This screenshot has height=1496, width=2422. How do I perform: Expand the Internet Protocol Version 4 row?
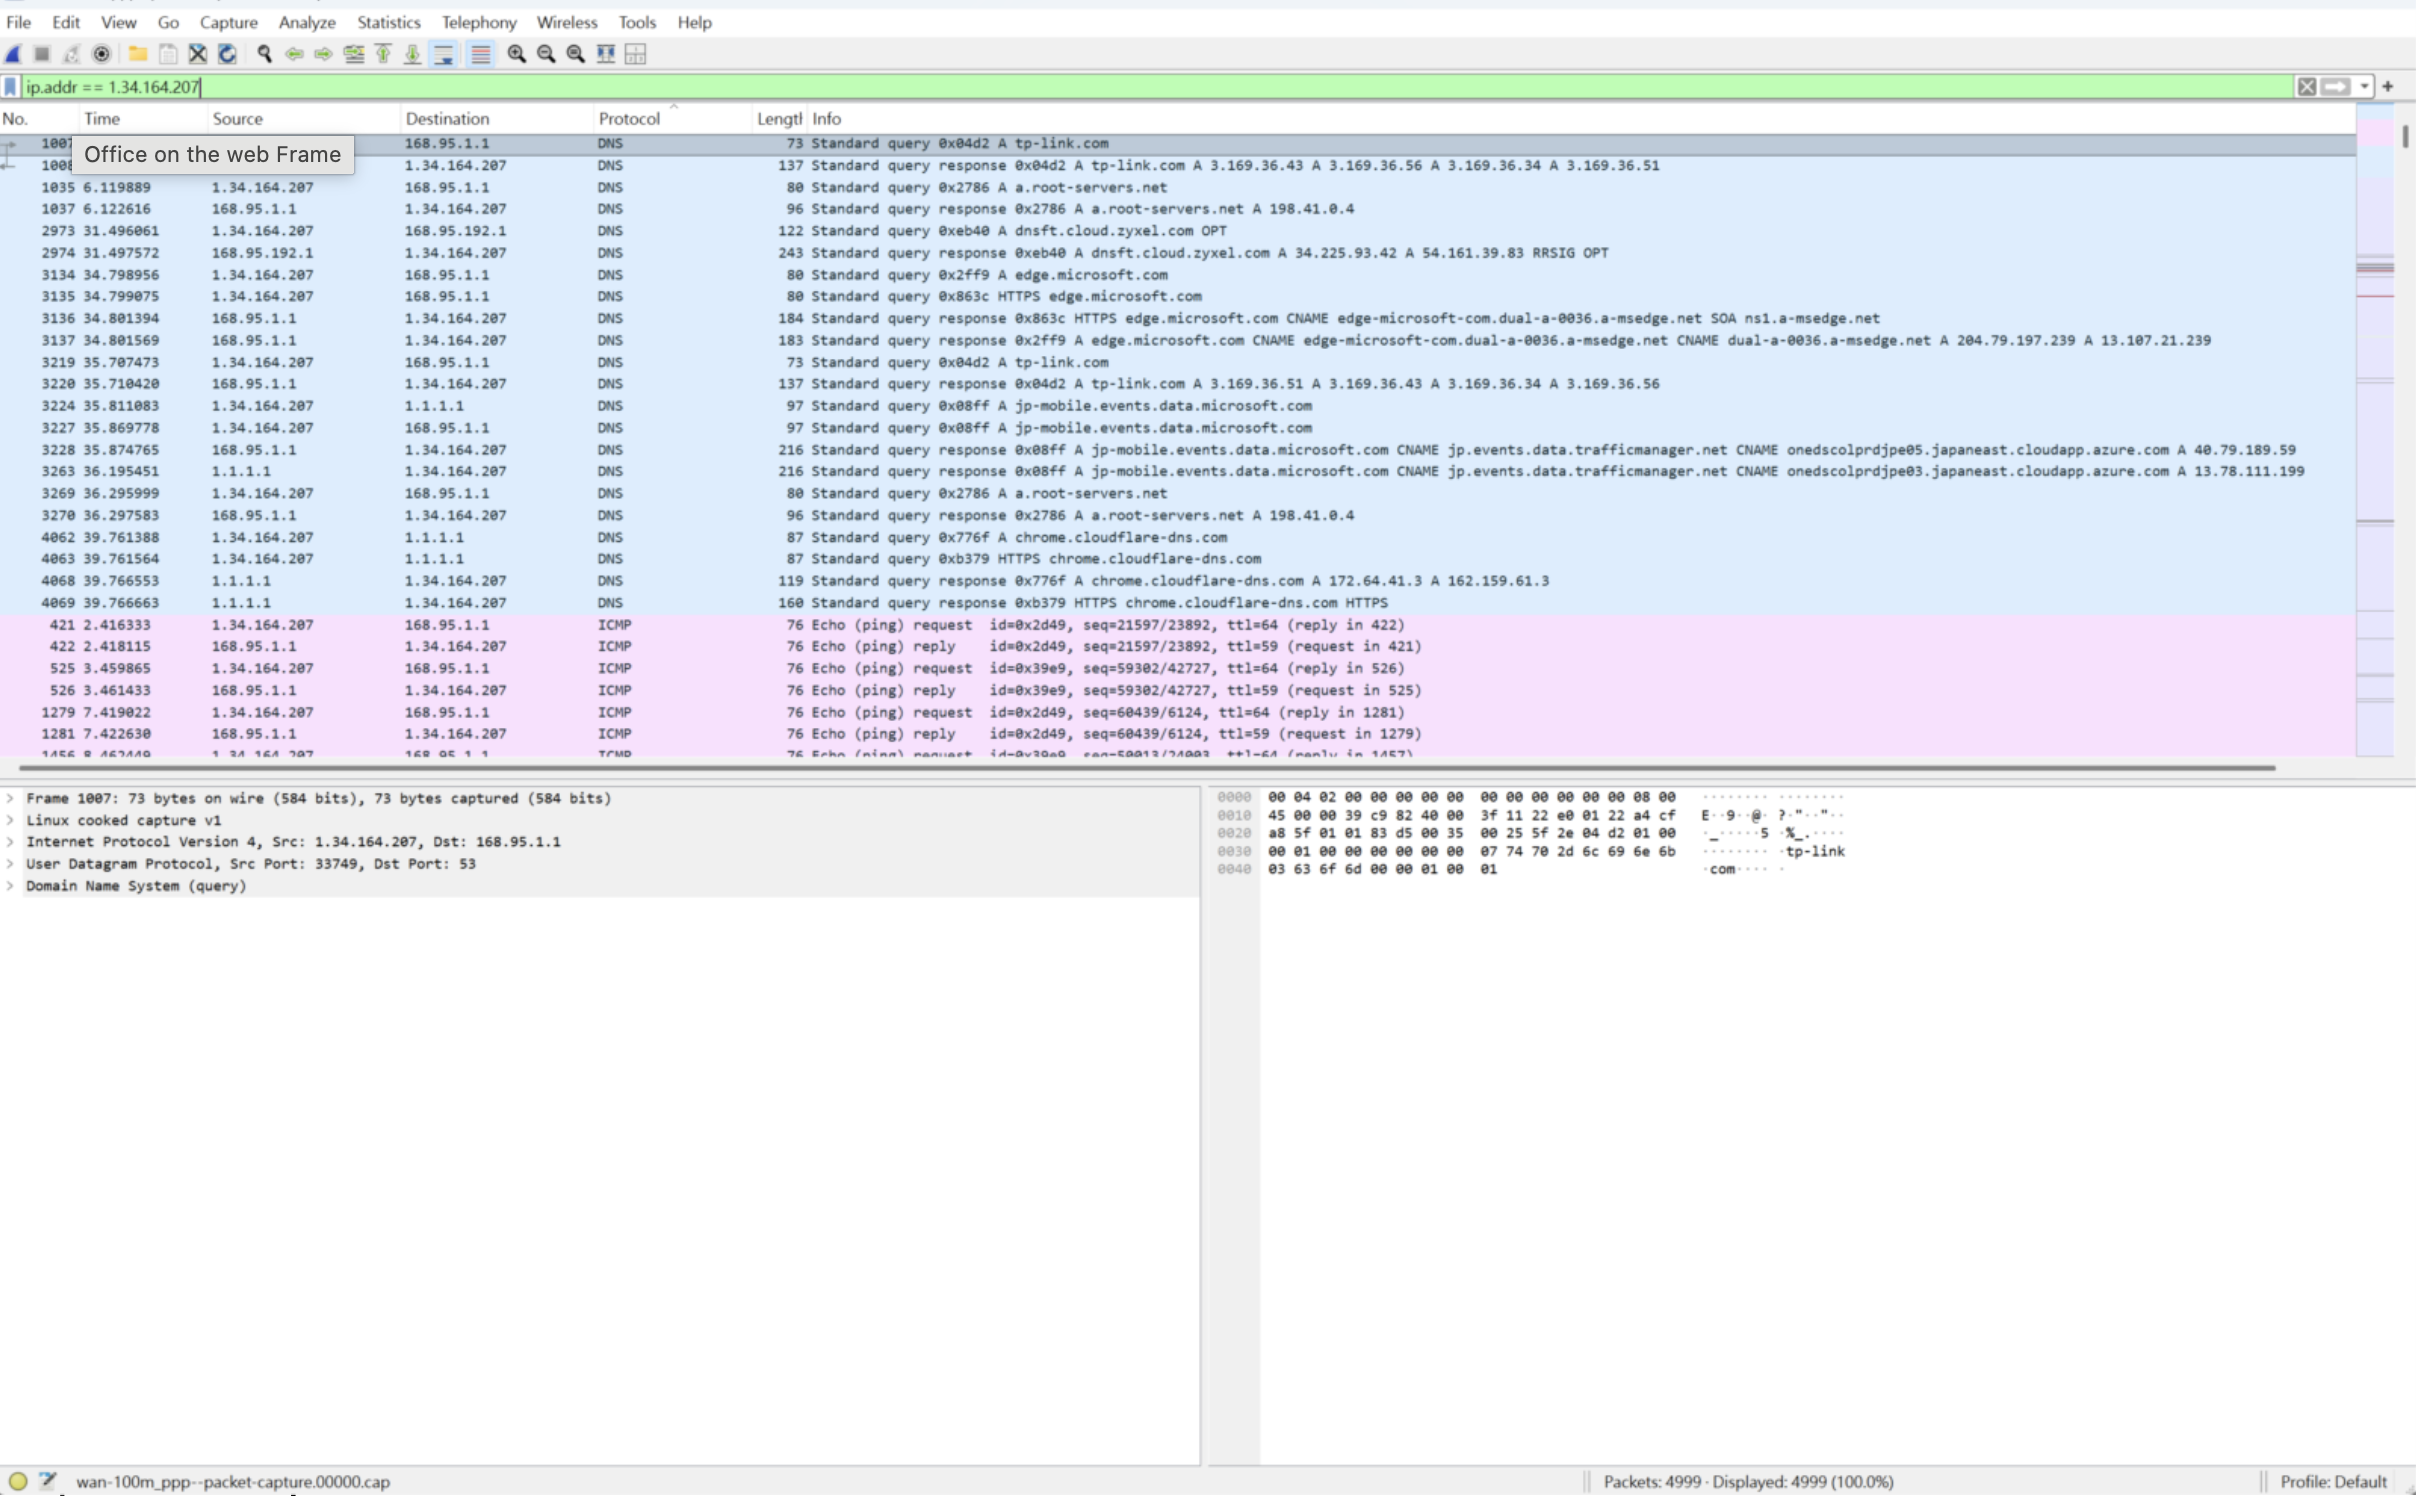[10, 843]
